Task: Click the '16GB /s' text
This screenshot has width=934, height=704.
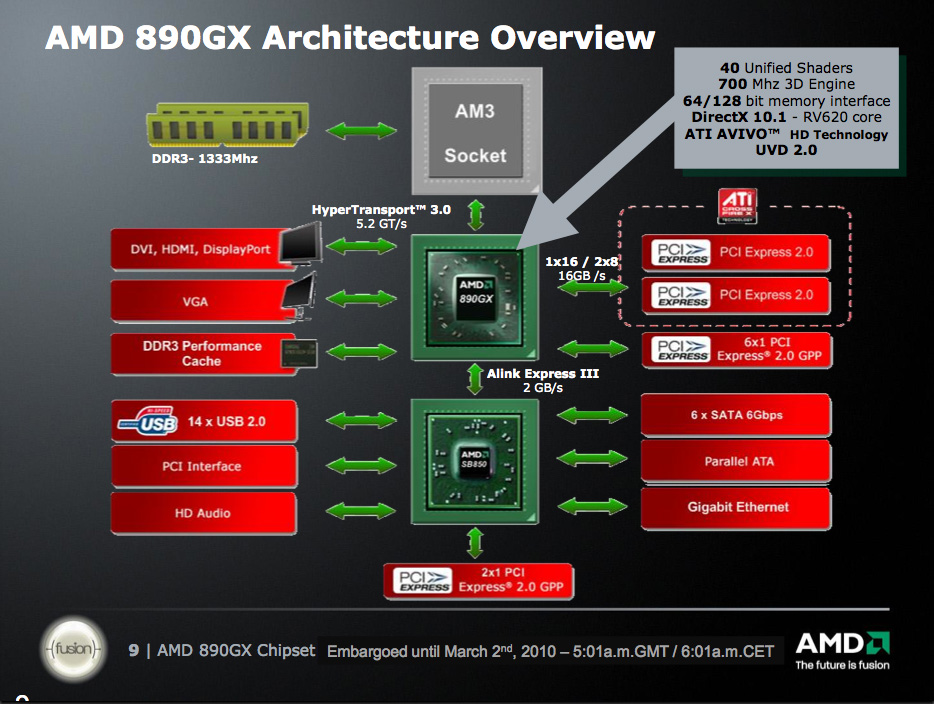Action: (x=582, y=276)
